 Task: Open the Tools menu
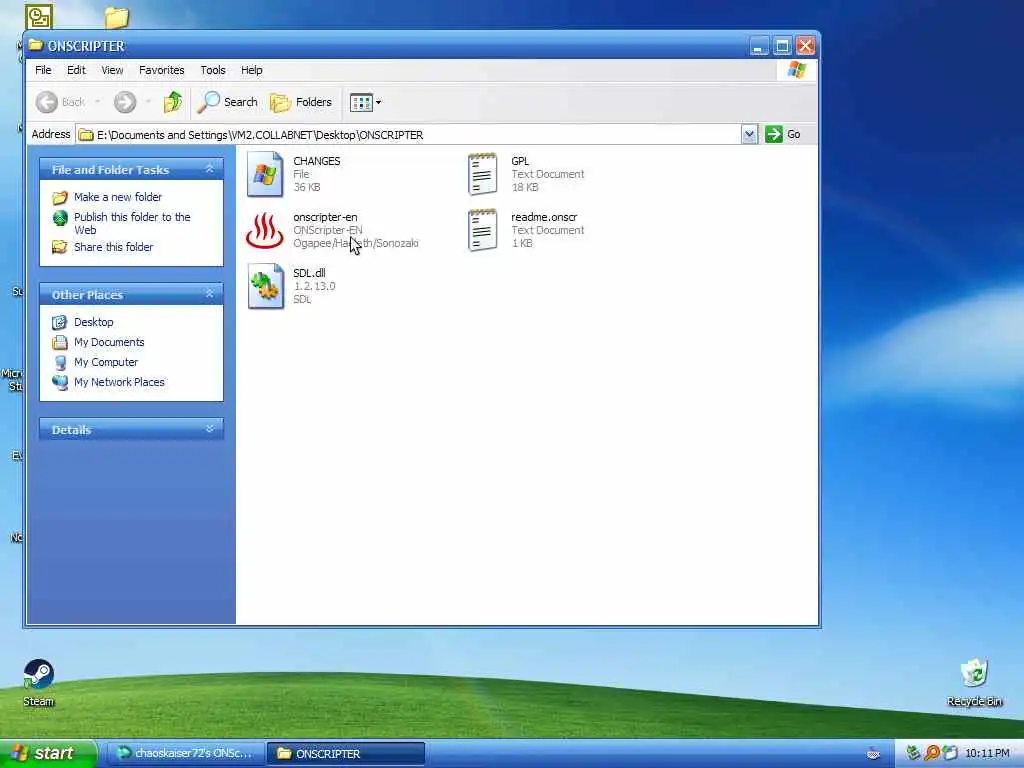pos(213,70)
